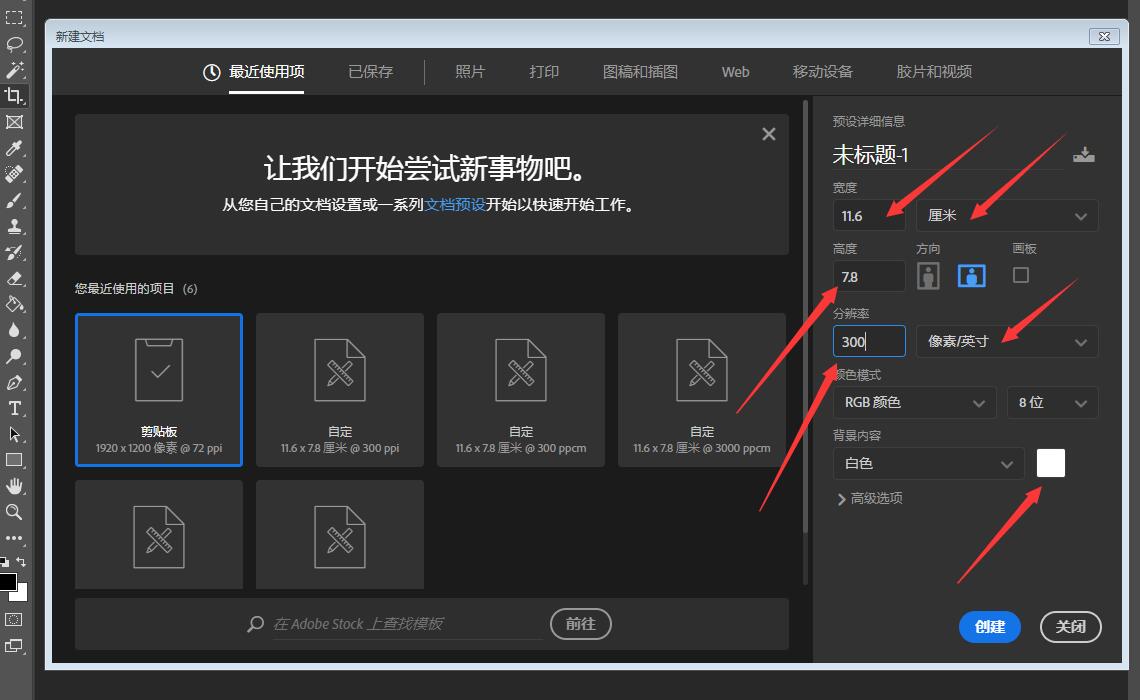The image size is (1140, 700).
Task: Expand the 高级选项 advanced options section
Action: tap(875, 498)
